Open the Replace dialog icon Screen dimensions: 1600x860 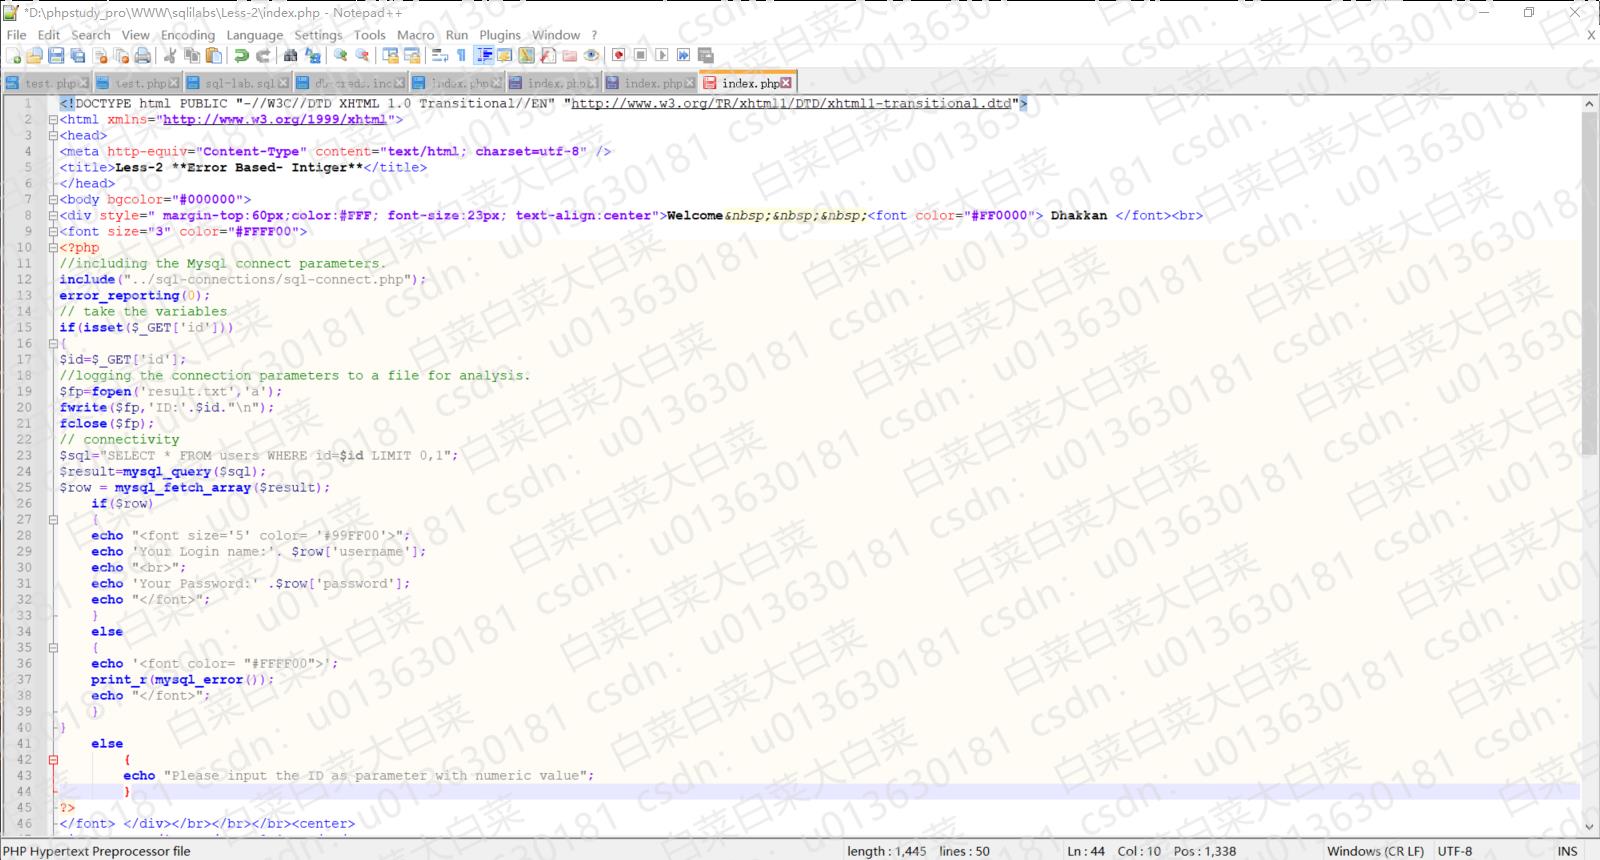312,55
